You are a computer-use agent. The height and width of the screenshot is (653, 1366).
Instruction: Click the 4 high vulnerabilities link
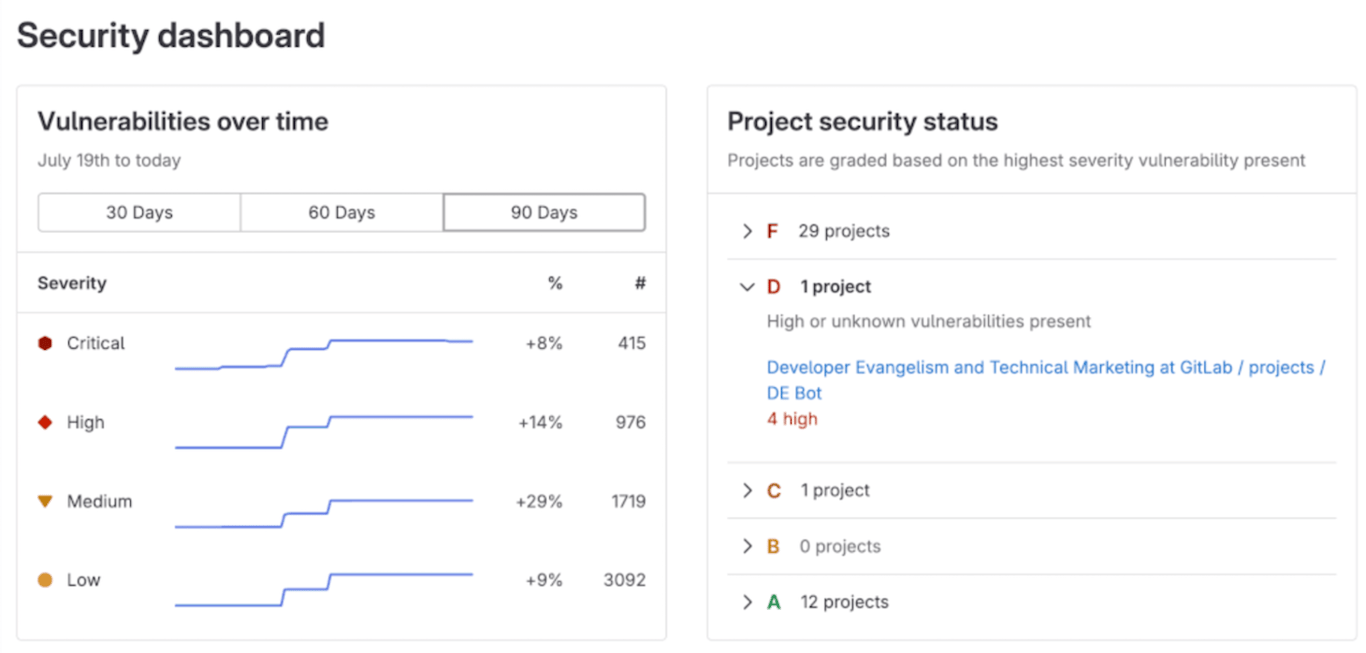pos(791,419)
